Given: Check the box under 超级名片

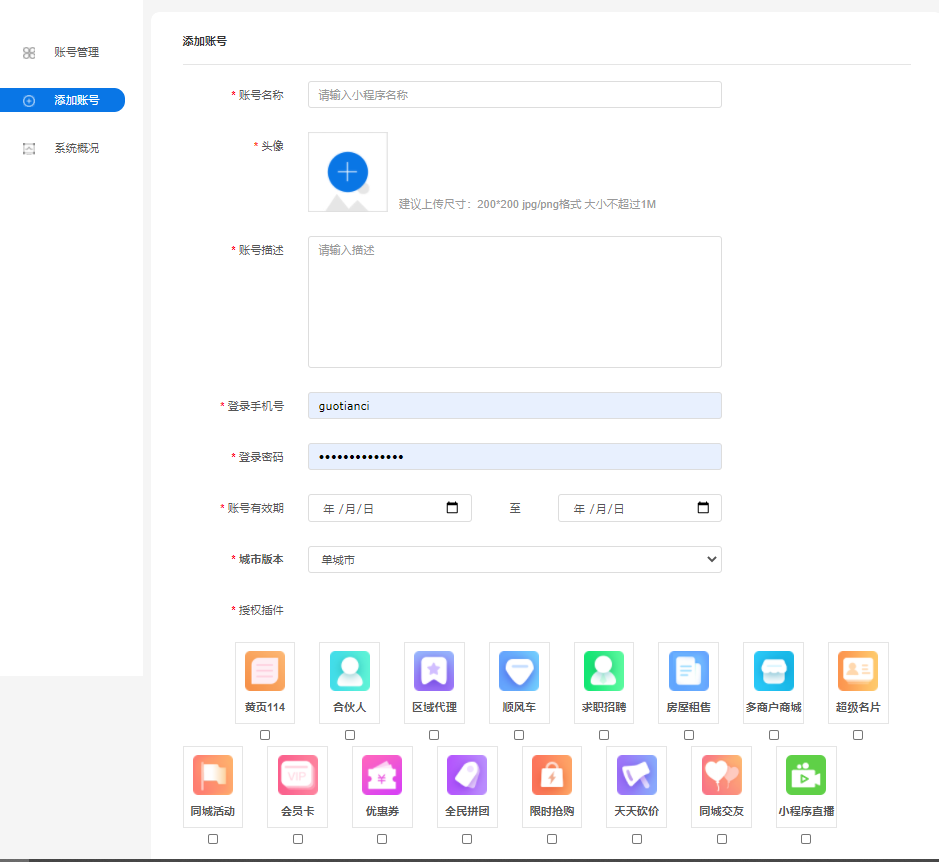Looking at the screenshot, I should pyautogui.click(x=858, y=735).
